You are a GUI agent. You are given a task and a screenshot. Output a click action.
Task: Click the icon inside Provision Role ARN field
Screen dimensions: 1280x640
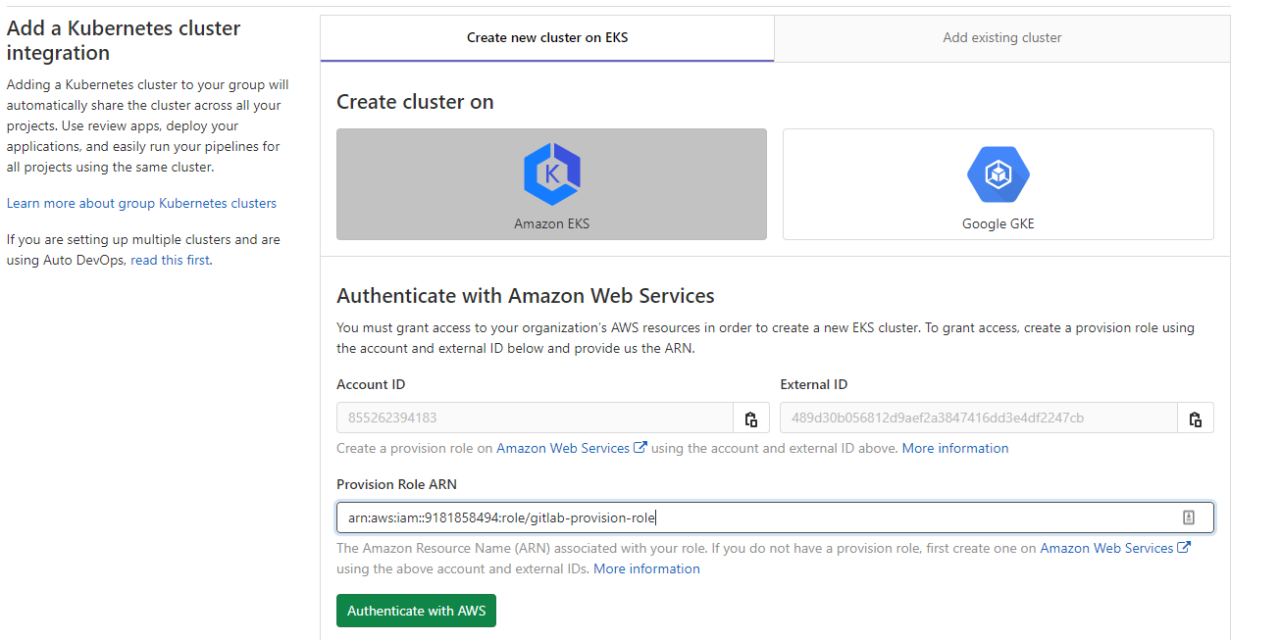(x=1189, y=517)
